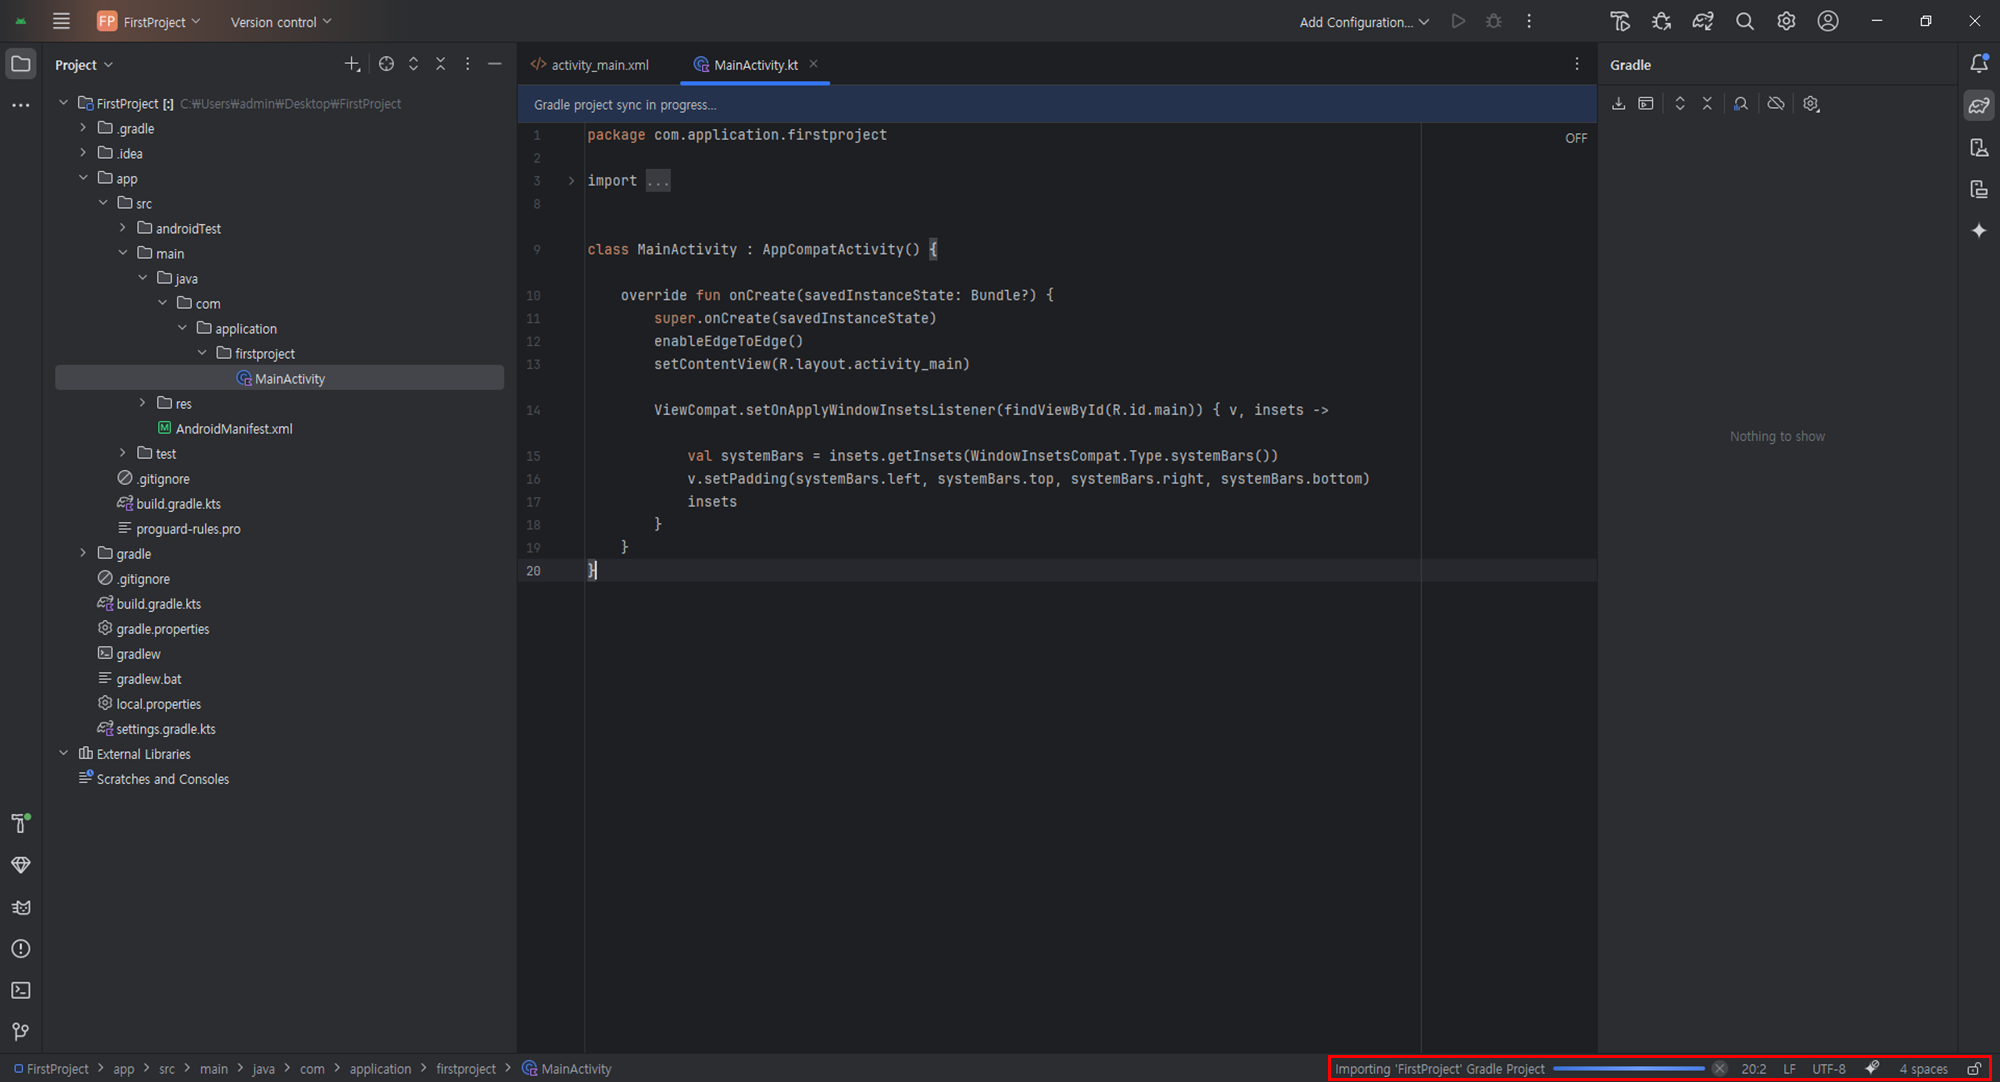The height and width of the screenshot is (1082, 2000).
Task: Select build.gradle.kts under app folder
Action: [178, 504]
